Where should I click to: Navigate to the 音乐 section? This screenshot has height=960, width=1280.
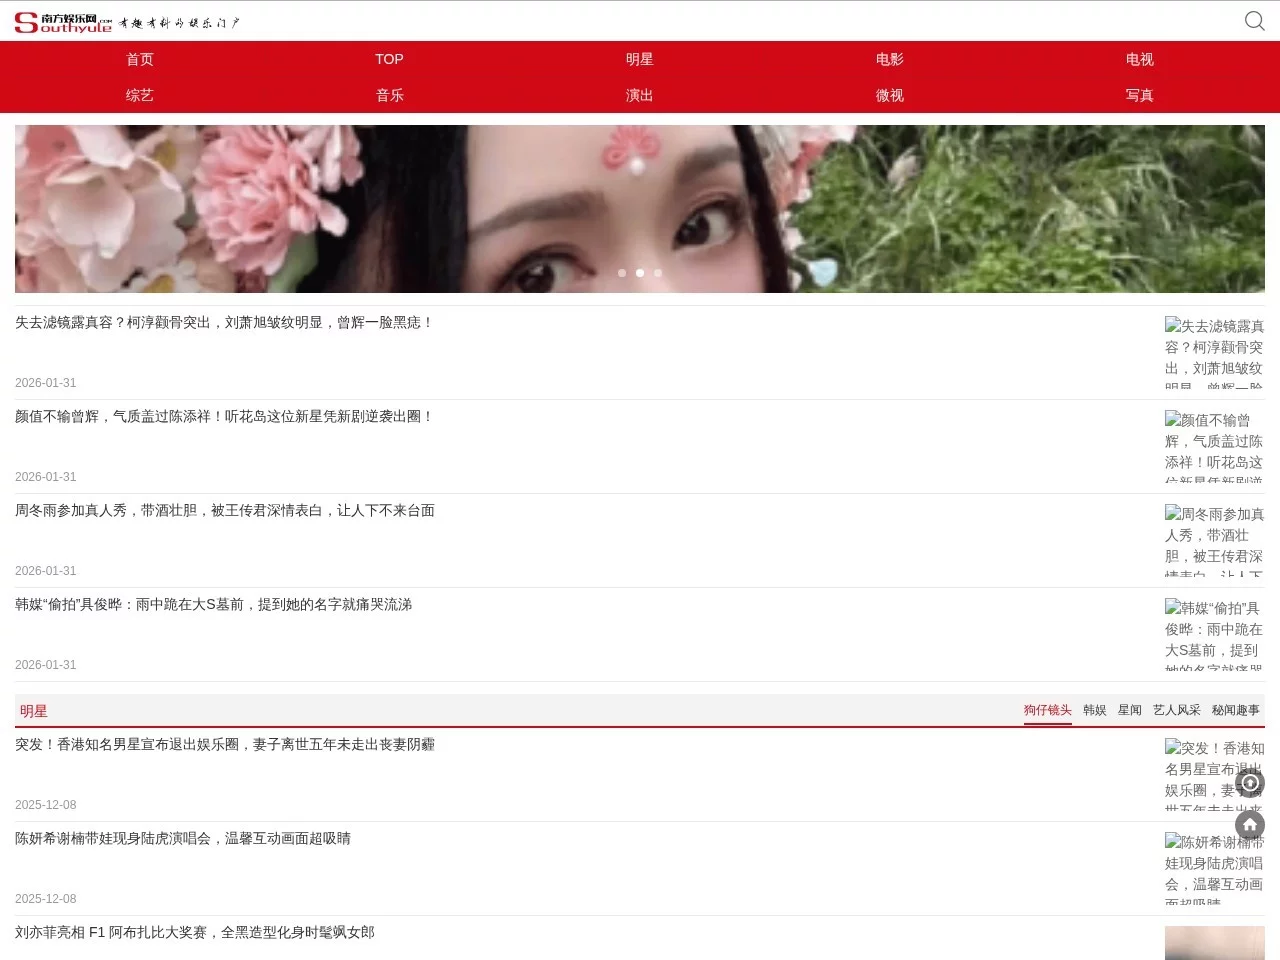point(389,95)
